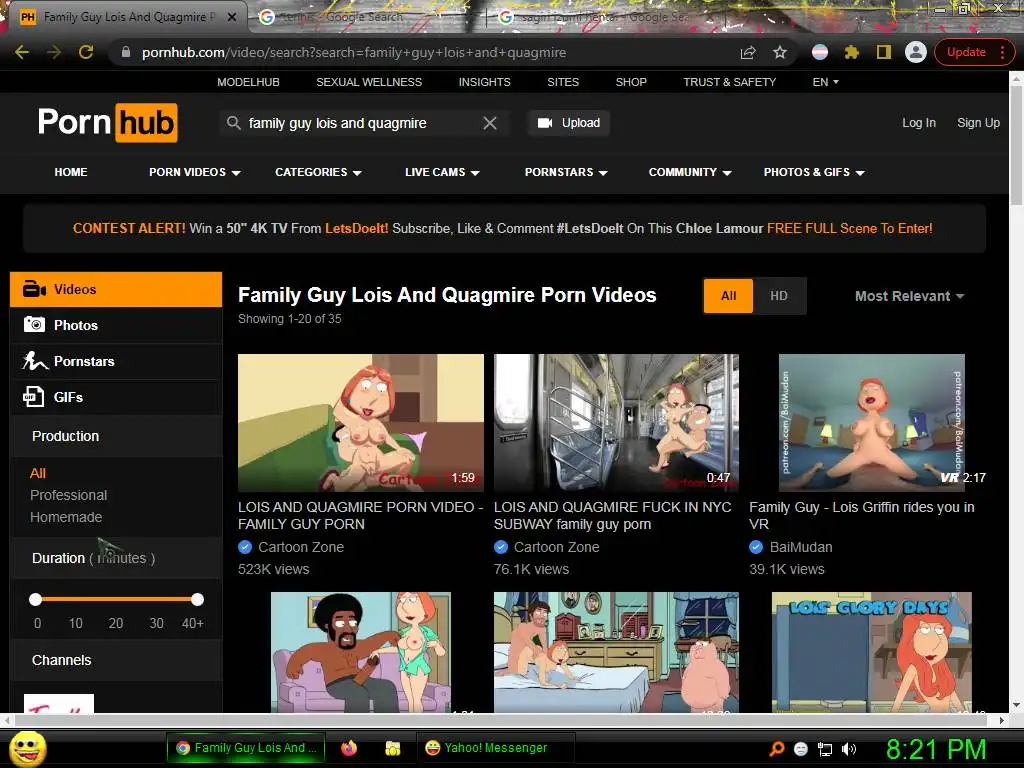Filter Production by Professional

click(69, 495)
